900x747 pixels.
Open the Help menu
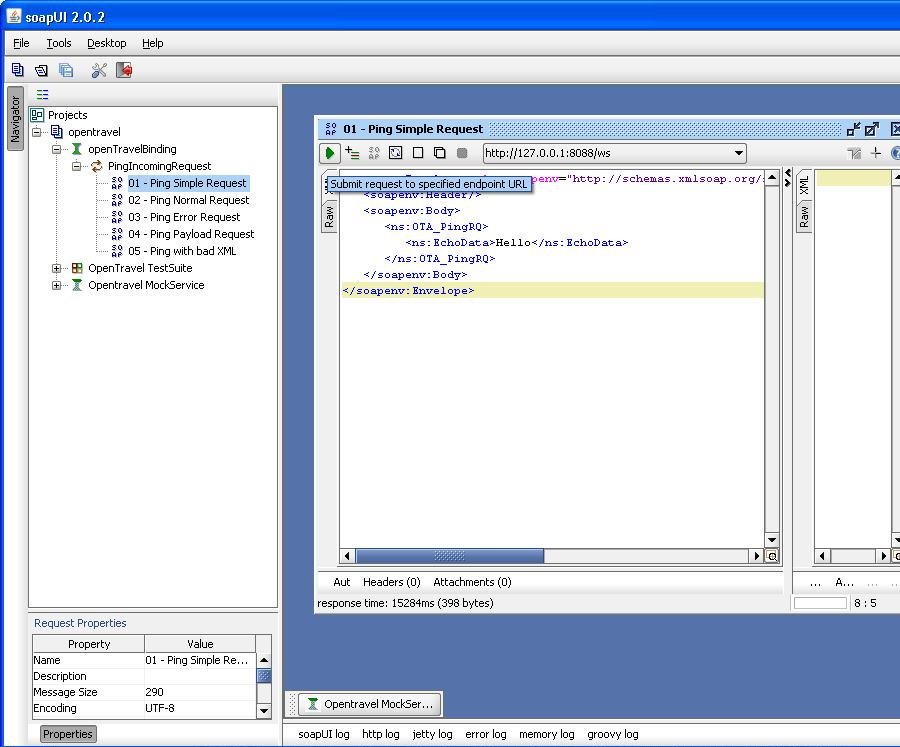153,43
